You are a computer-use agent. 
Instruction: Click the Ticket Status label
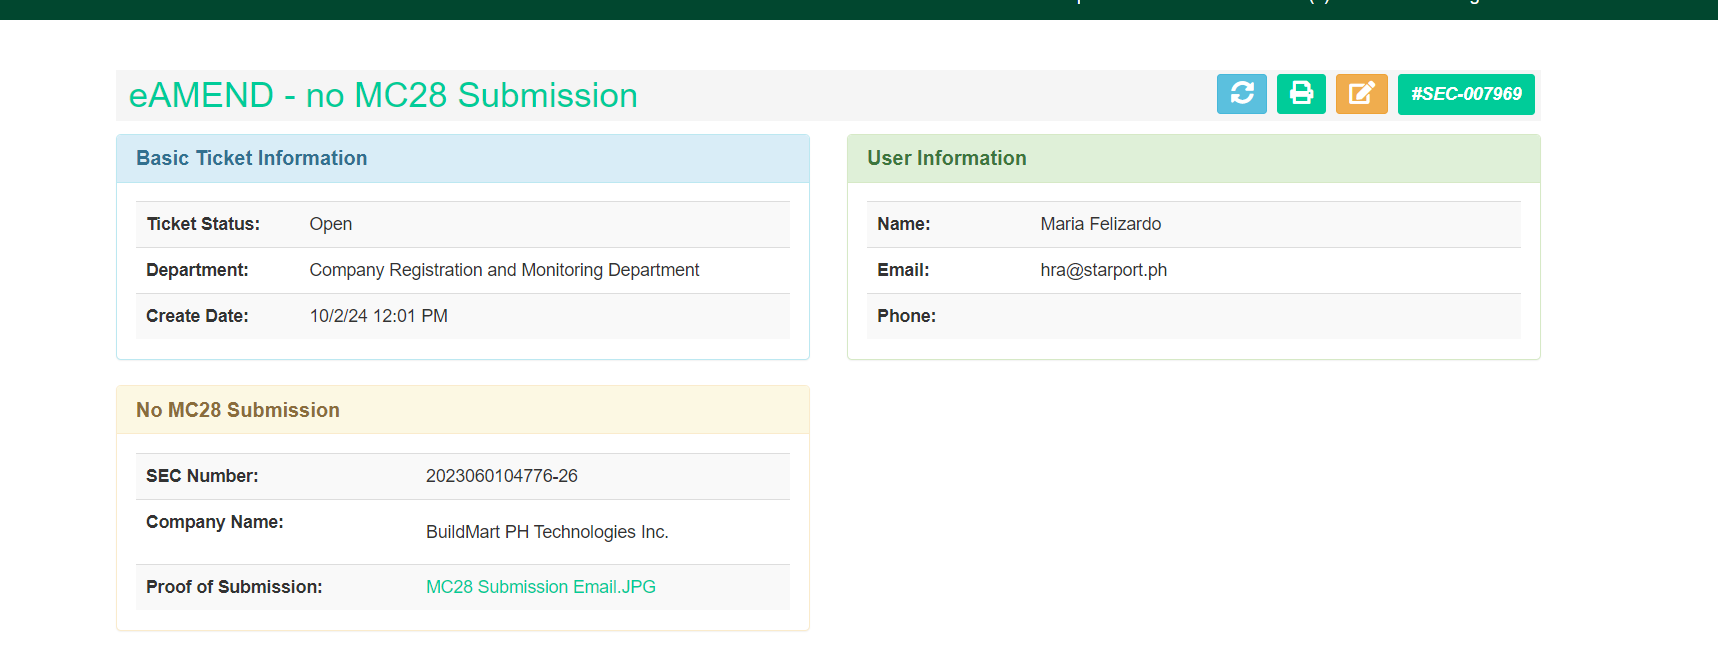203,224
